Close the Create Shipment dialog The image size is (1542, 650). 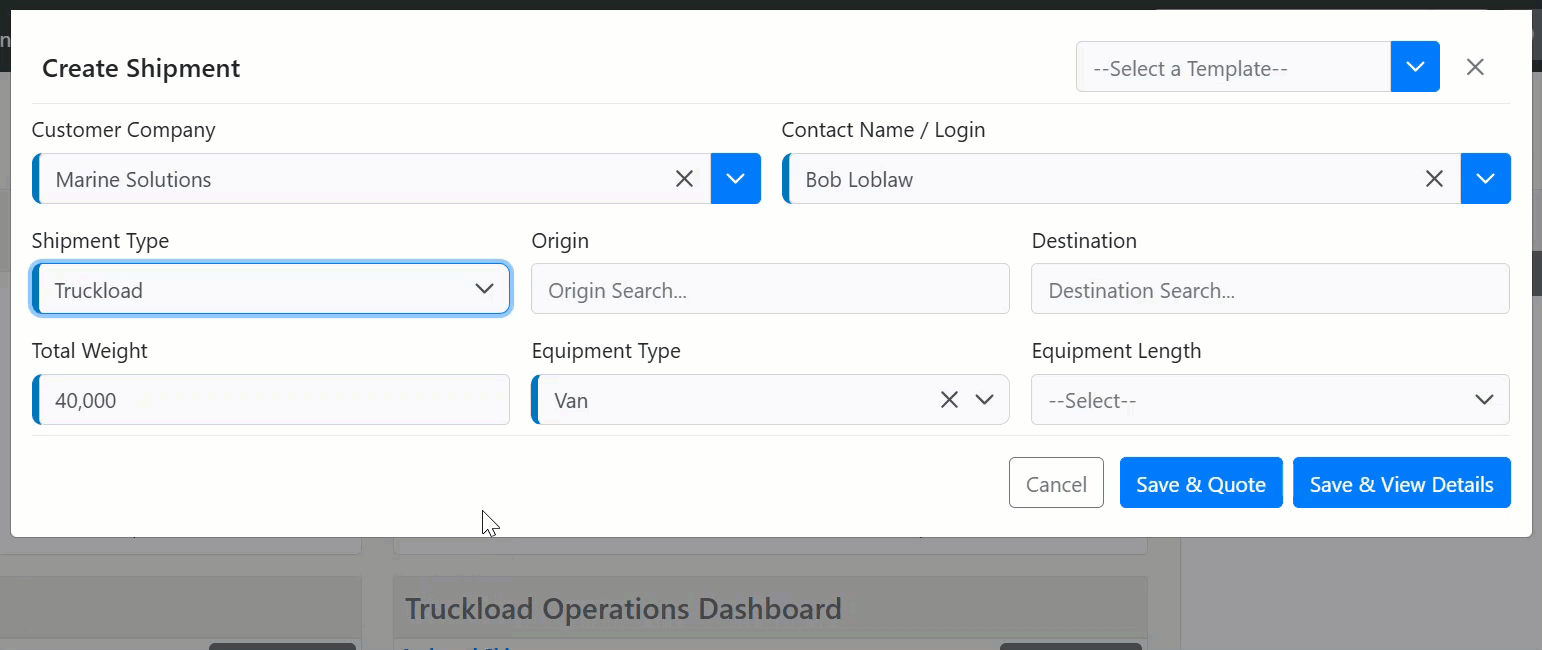(x=1475, y=67)
